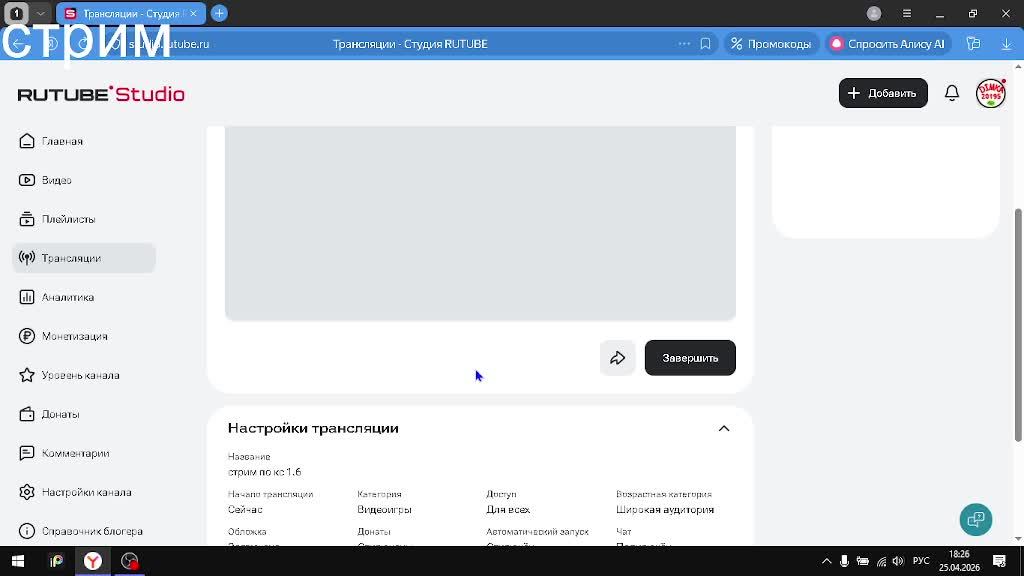Switch the РУС input language
Image resolution: width=1024 pixels, height=576 pixels.
click(x=921, y=561)
